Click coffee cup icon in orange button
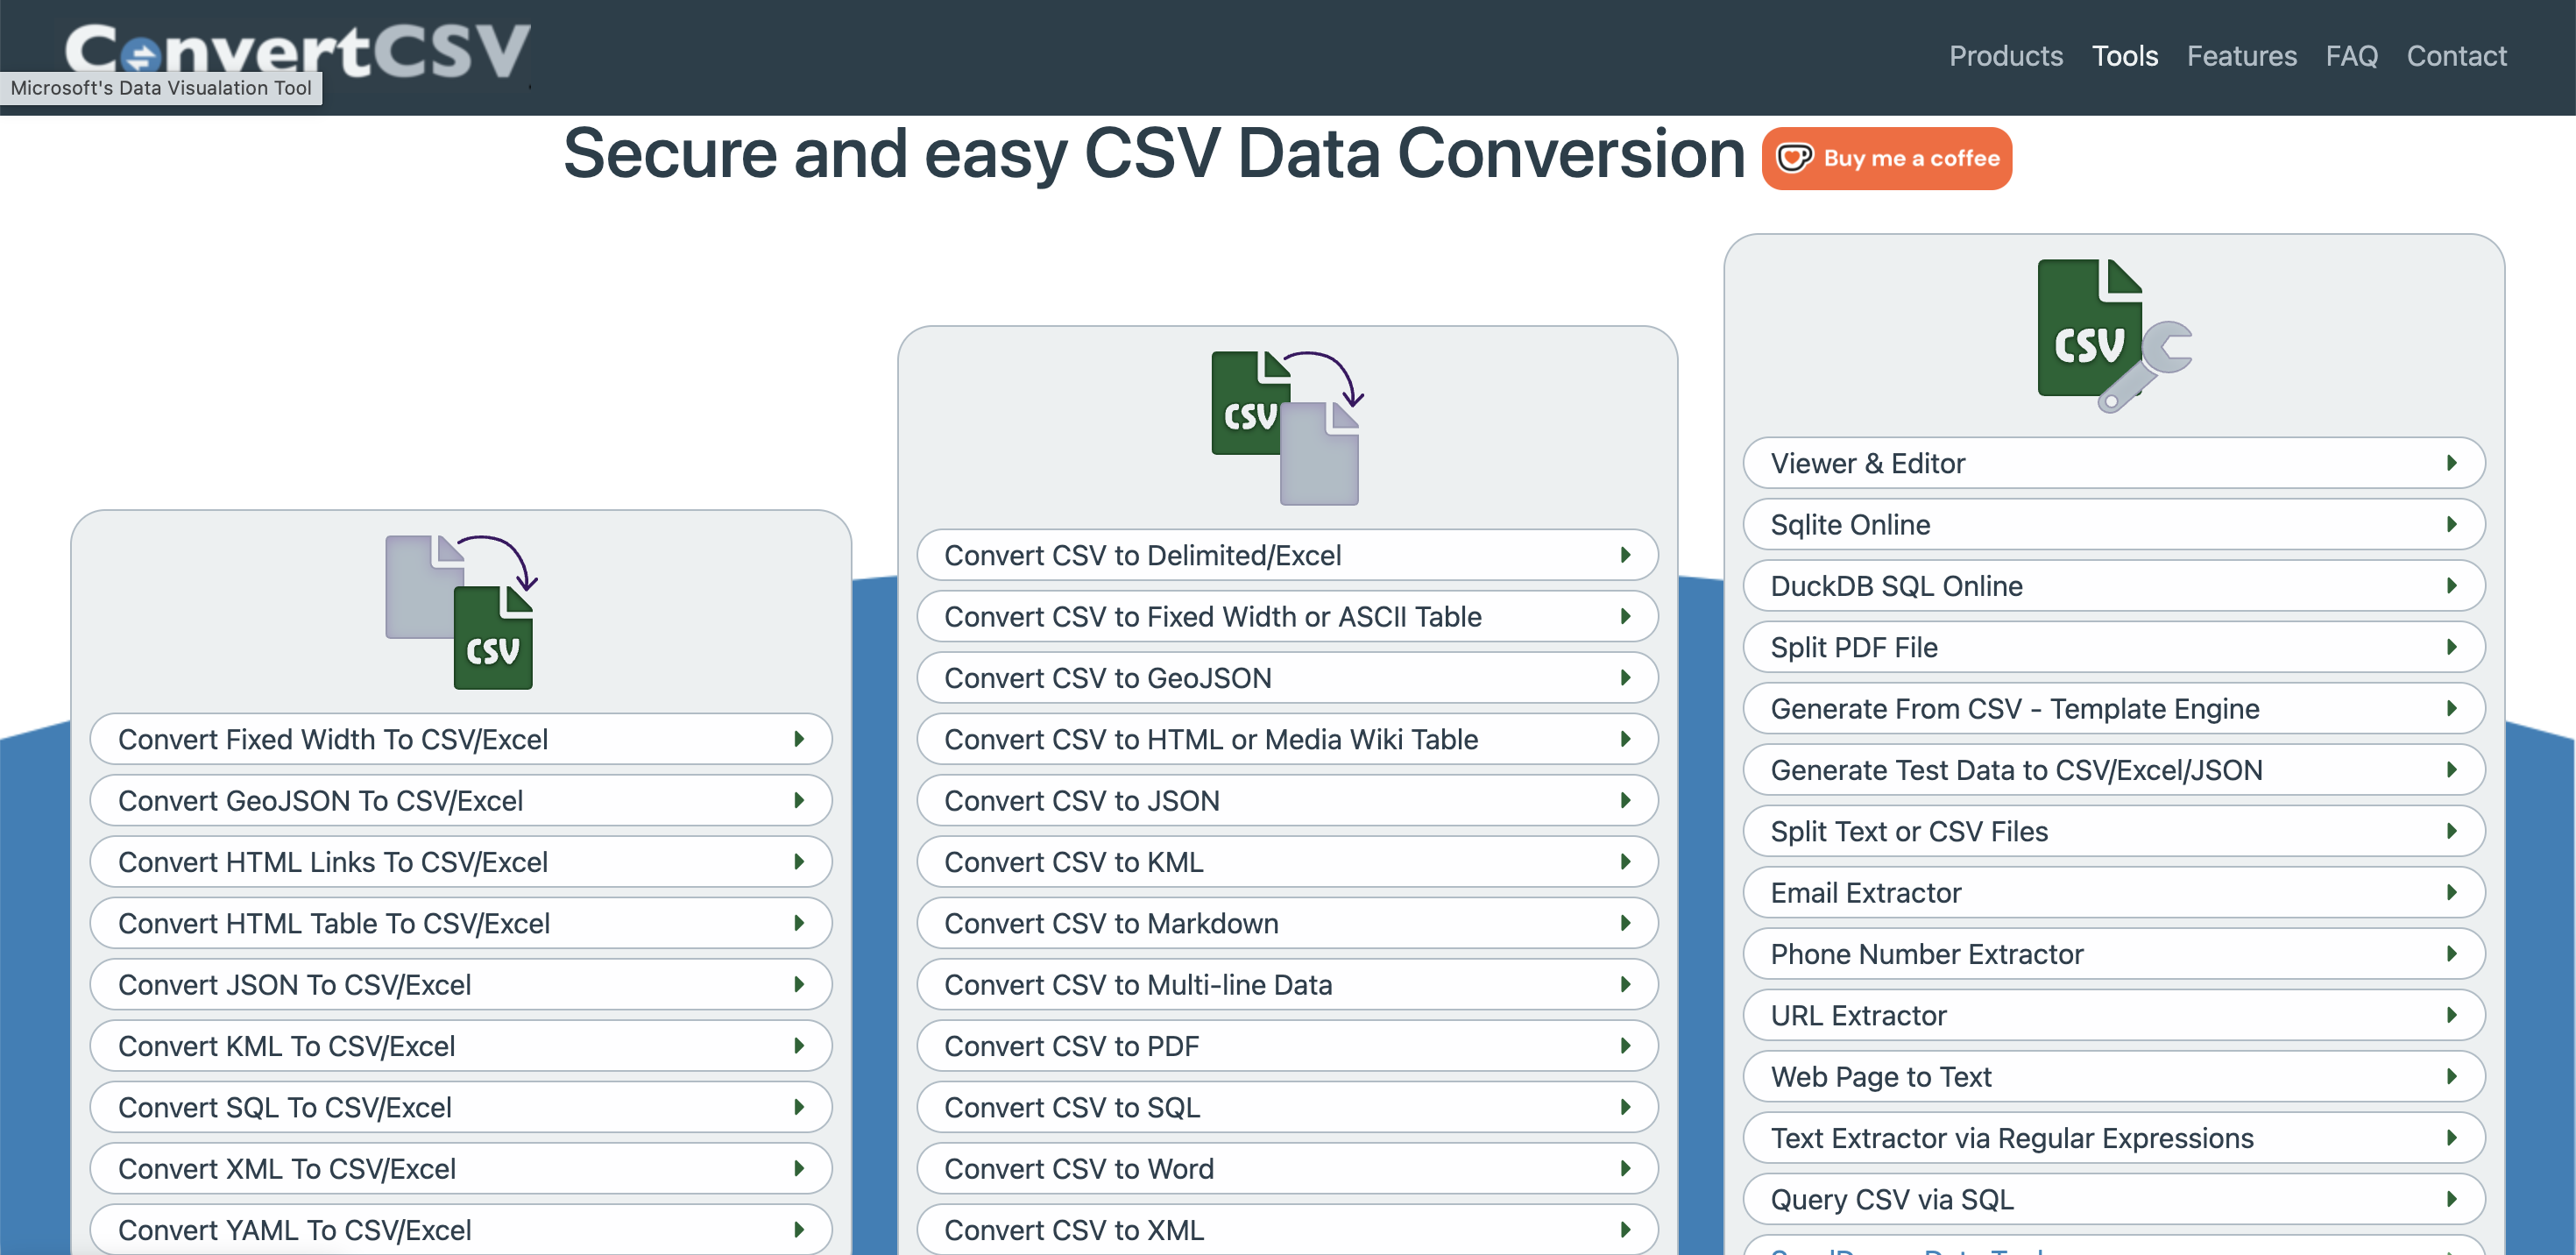 pyautogui.click(x=1794, y=158)
